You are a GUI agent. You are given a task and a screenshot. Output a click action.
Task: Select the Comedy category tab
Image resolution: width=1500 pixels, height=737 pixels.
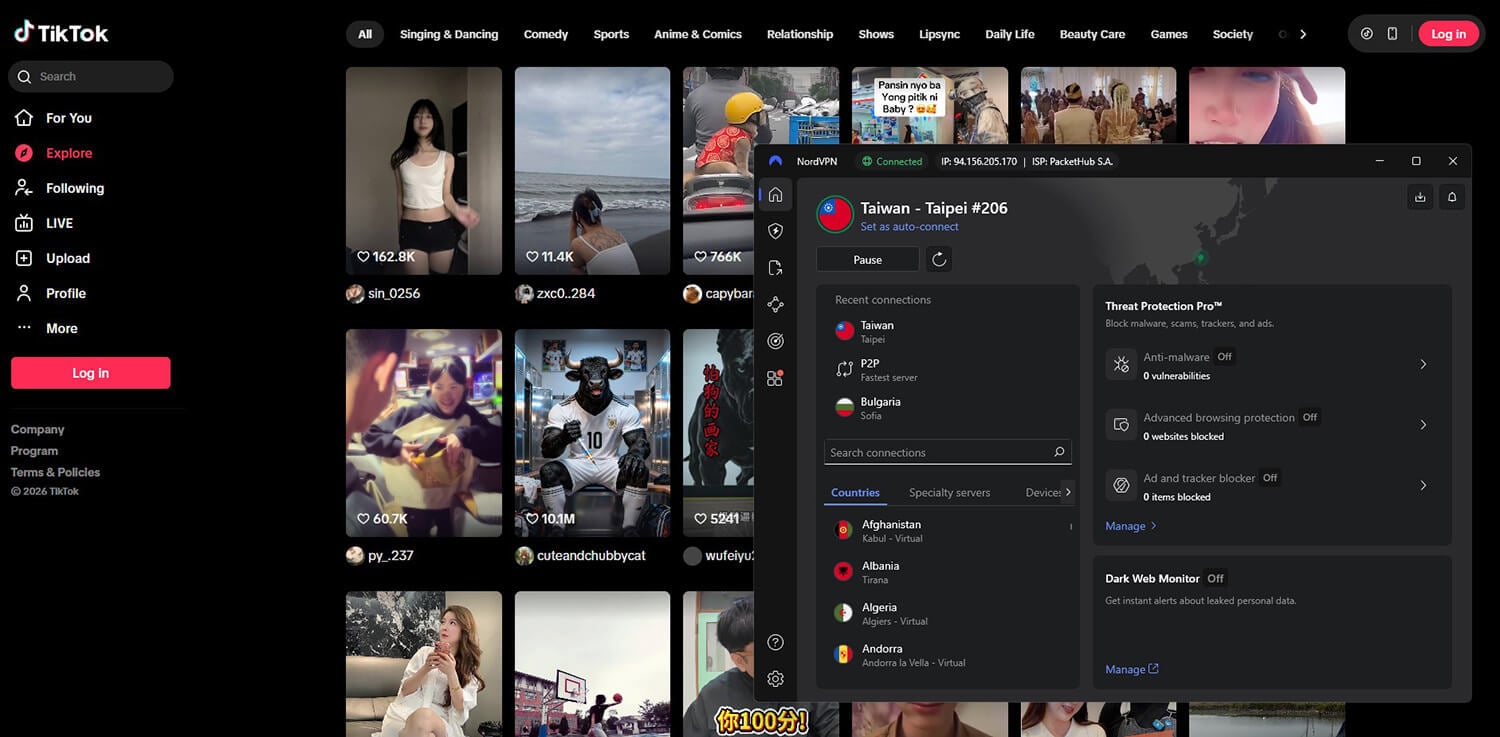[545, 33]
